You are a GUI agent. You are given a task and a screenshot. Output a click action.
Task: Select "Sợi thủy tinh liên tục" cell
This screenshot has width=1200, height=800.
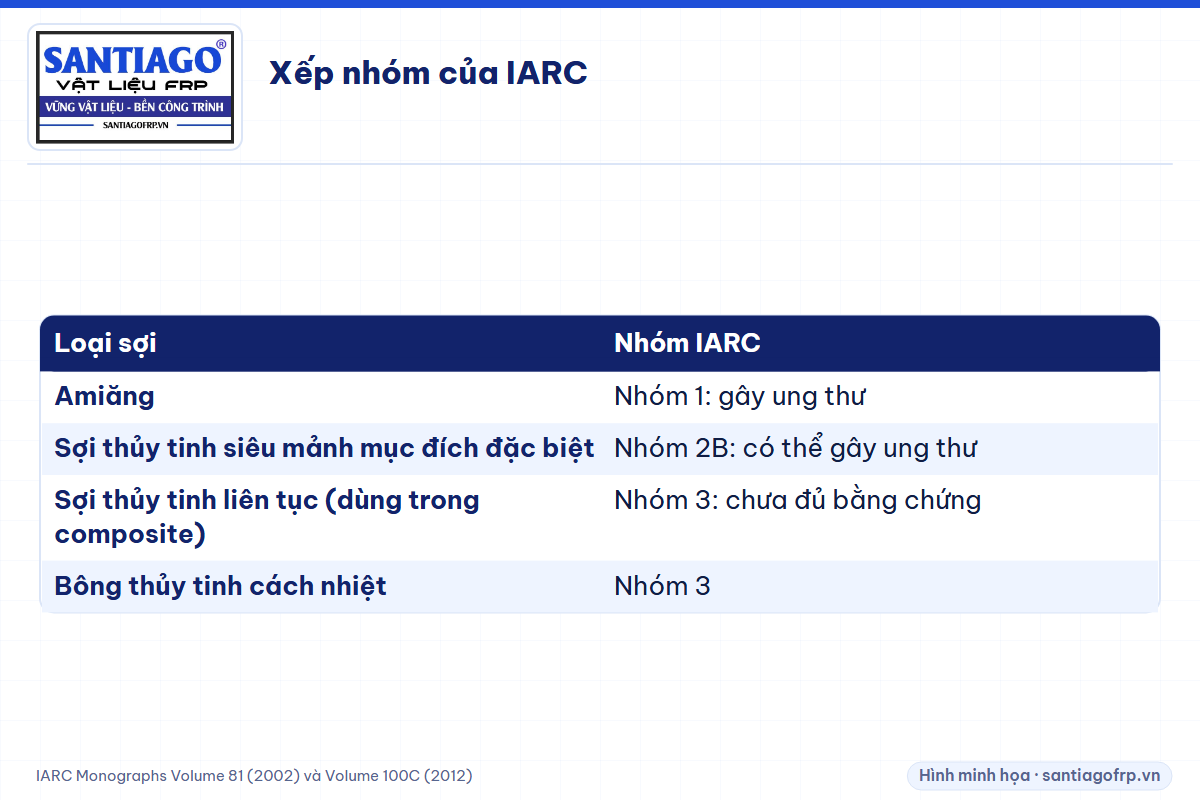320,517
